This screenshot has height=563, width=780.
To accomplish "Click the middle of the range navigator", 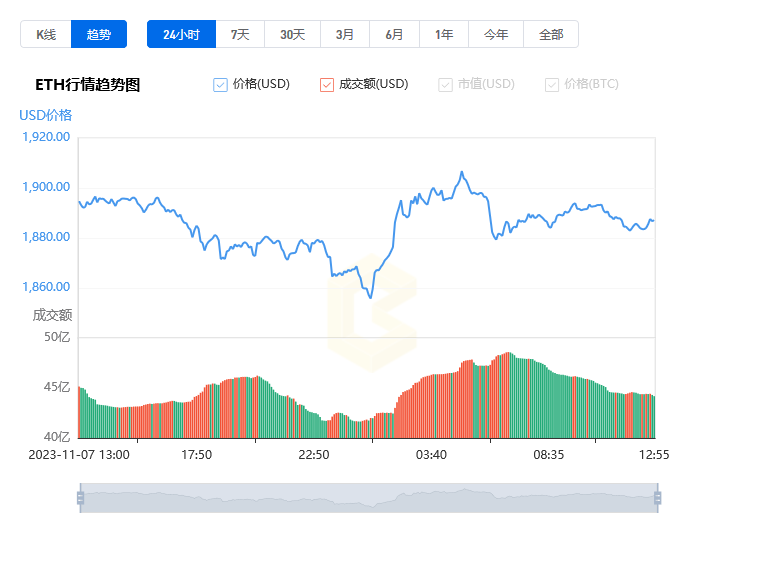I will [x=369, y=498].
